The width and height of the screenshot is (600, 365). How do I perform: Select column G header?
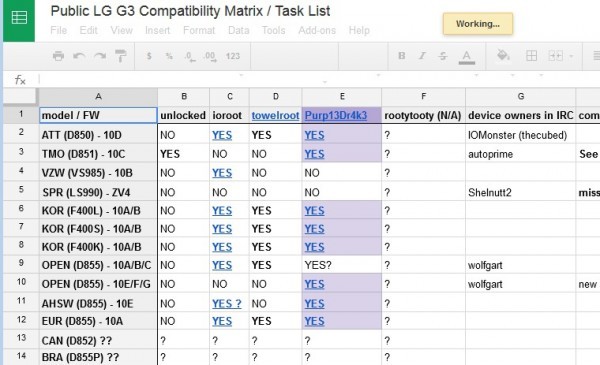(521, 96)
